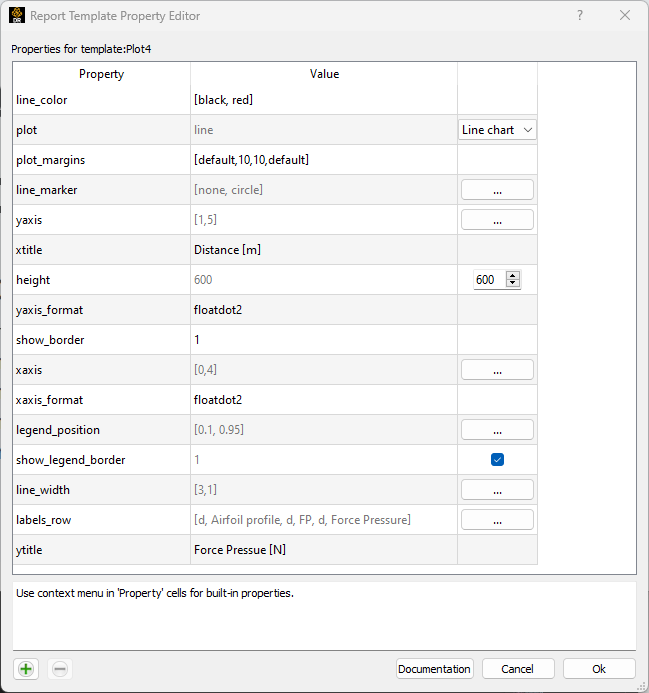The image size is (649, 693).
Task: Click the line_marker value [none, circle]
Action: click(324, 190)
